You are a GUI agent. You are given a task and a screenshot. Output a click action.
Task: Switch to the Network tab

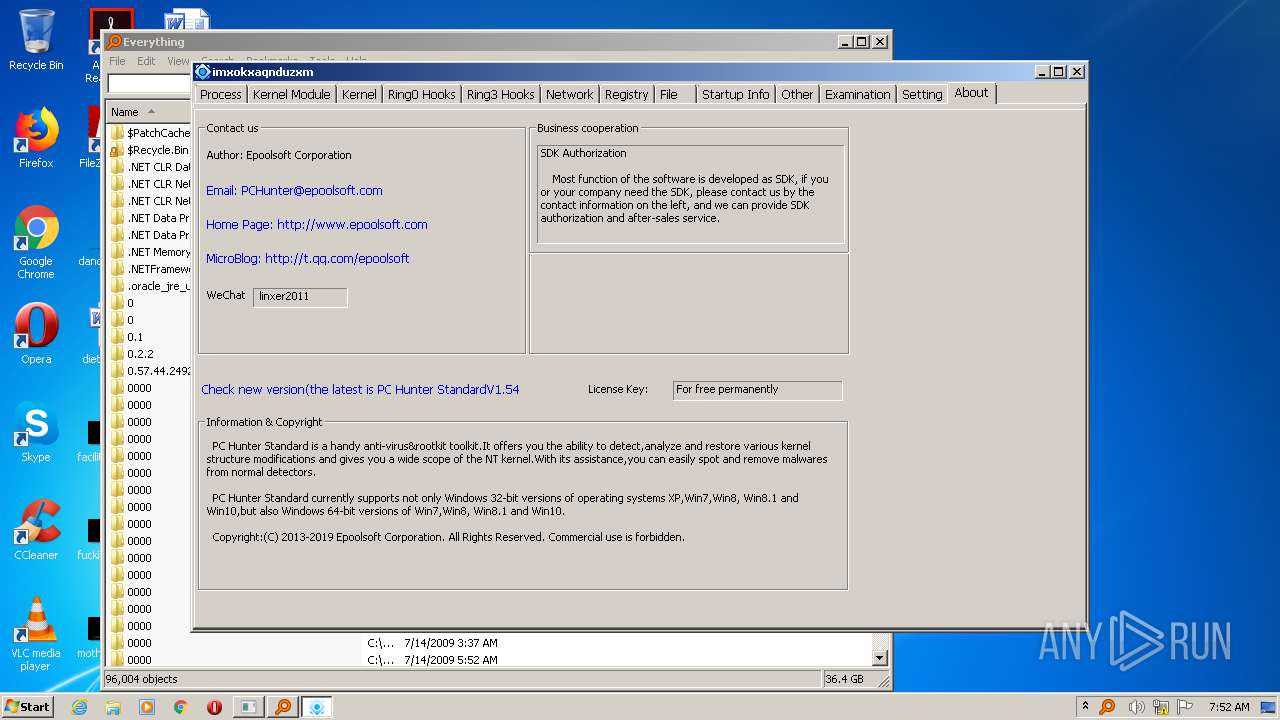point(569,94)
